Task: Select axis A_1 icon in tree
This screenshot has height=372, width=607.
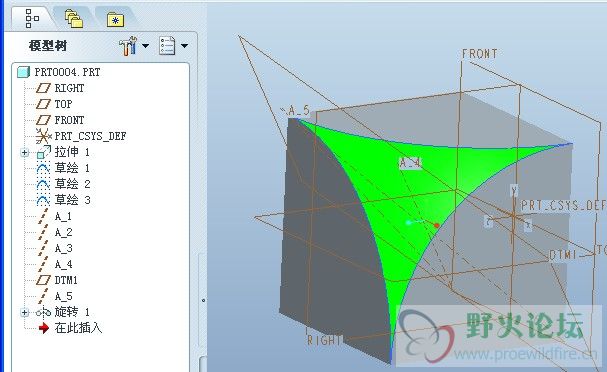Action: (43, 216)
